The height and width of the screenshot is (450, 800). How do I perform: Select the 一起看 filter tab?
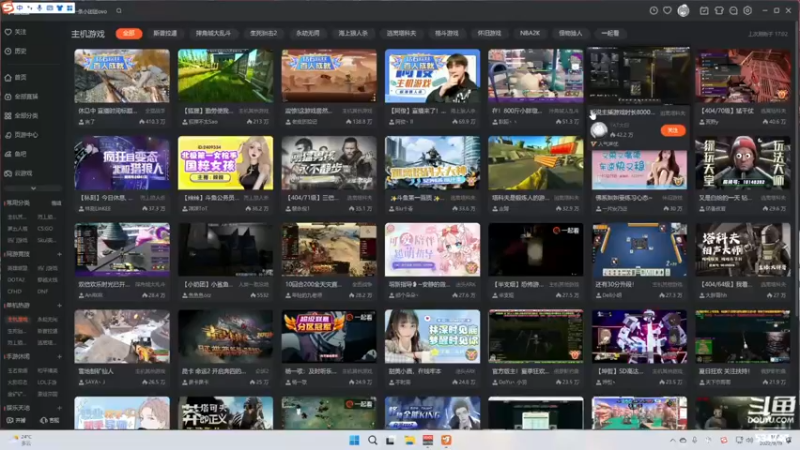tap(610, 33)
